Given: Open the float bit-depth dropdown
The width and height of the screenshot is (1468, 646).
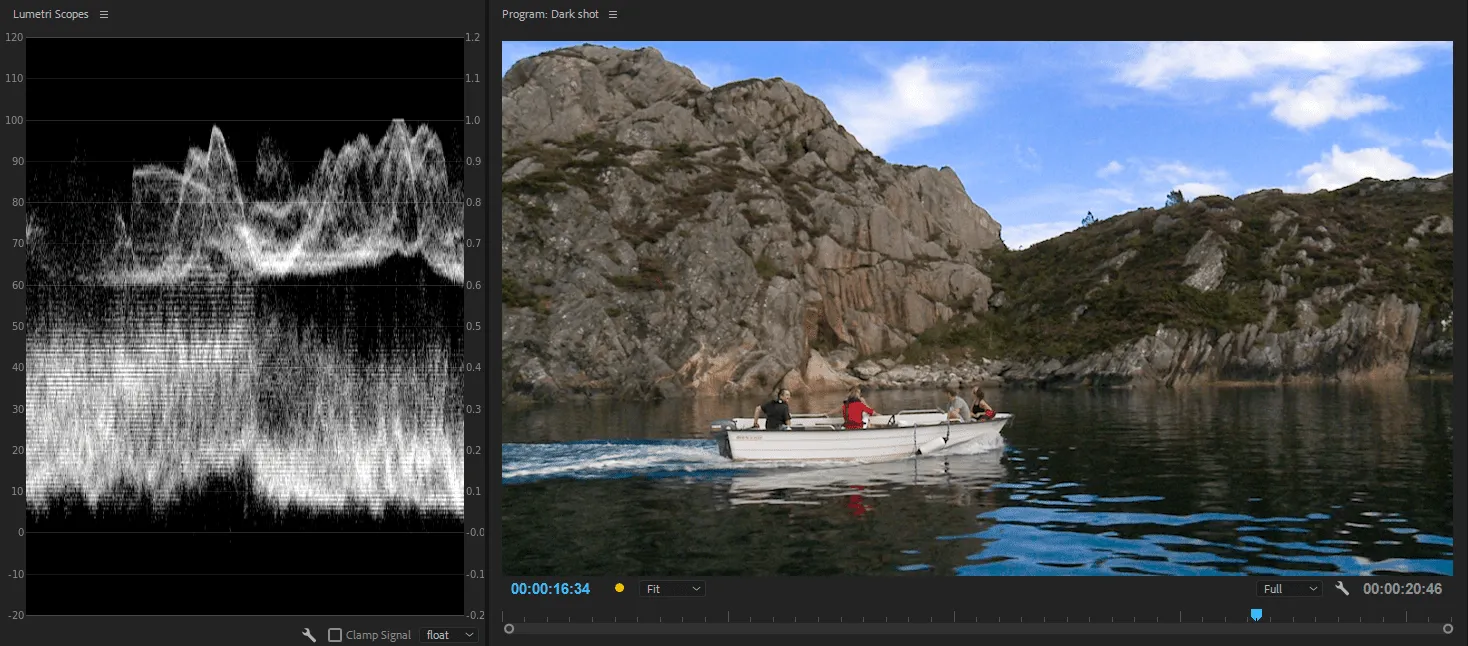Looking at the screenshot, I should coord(449,635).
